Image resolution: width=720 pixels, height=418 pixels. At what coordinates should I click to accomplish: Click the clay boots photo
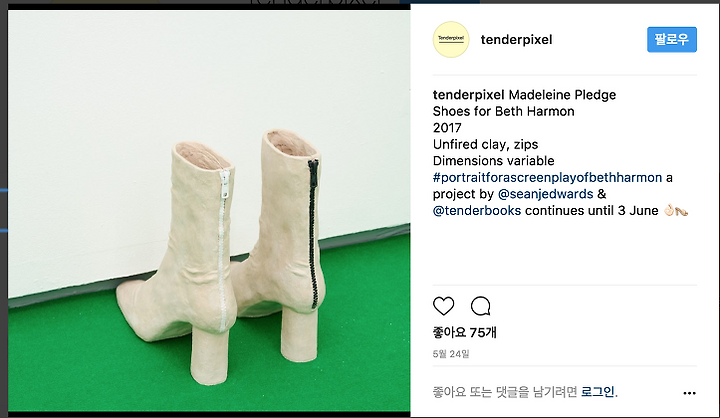point(209,211)
